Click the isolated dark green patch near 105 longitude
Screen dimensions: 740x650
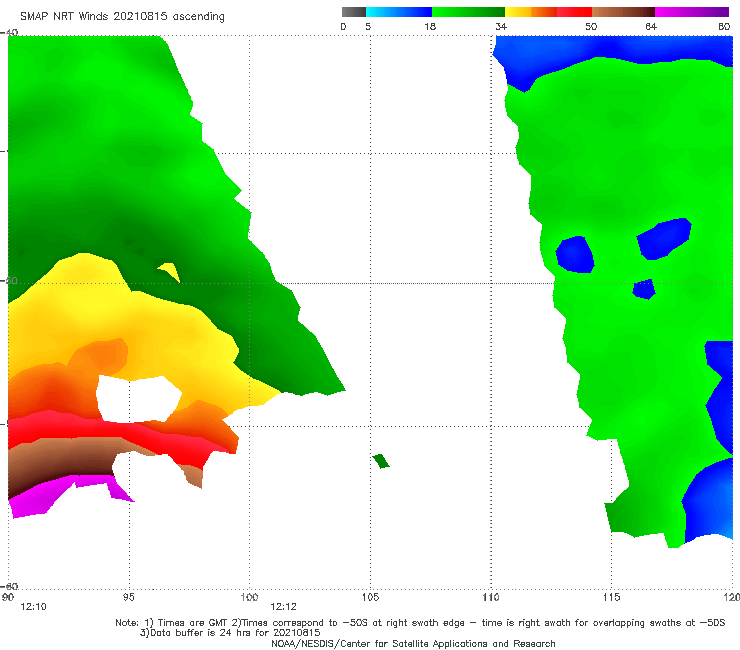[x=381, y=461]
